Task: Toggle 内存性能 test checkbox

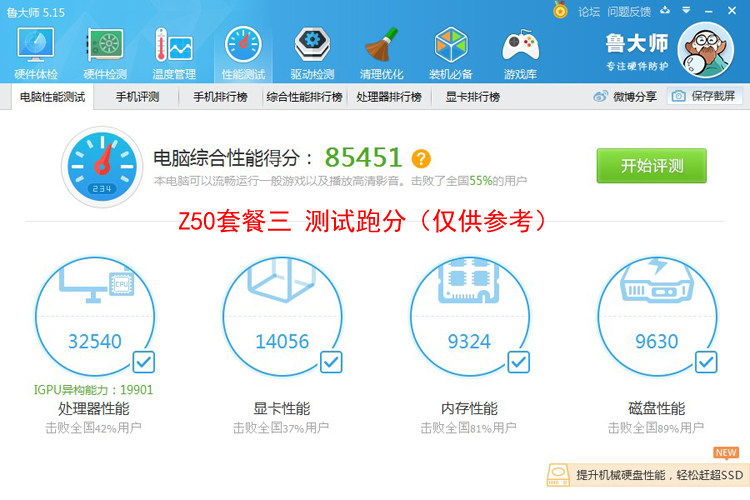Action: pyautogui.click(x=518, y=362)
